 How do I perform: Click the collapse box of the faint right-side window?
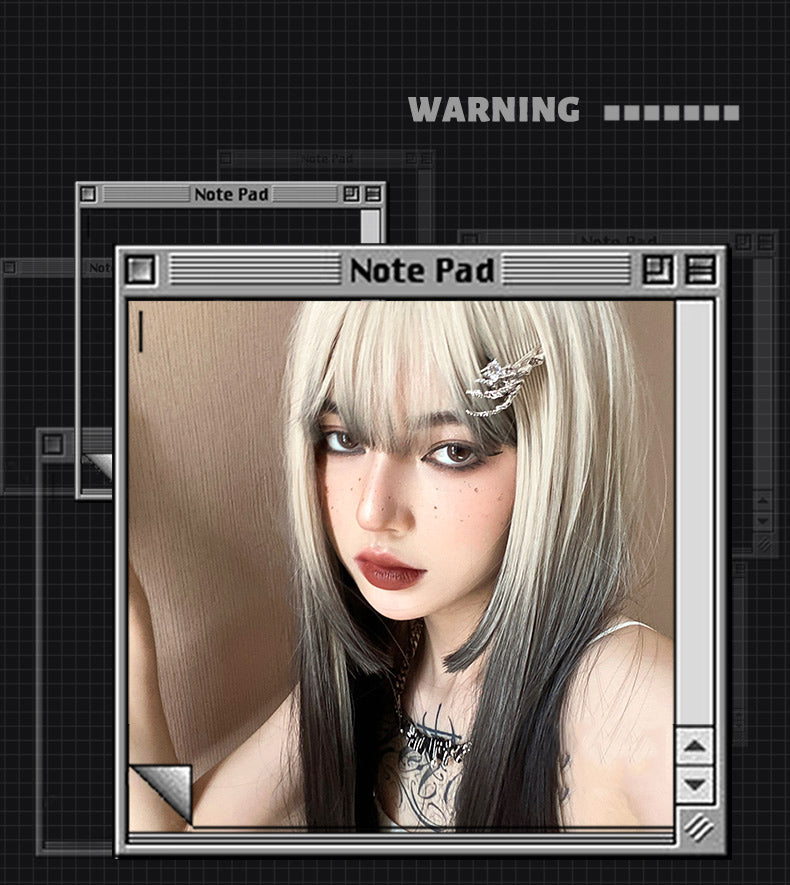tap(766, 241)
